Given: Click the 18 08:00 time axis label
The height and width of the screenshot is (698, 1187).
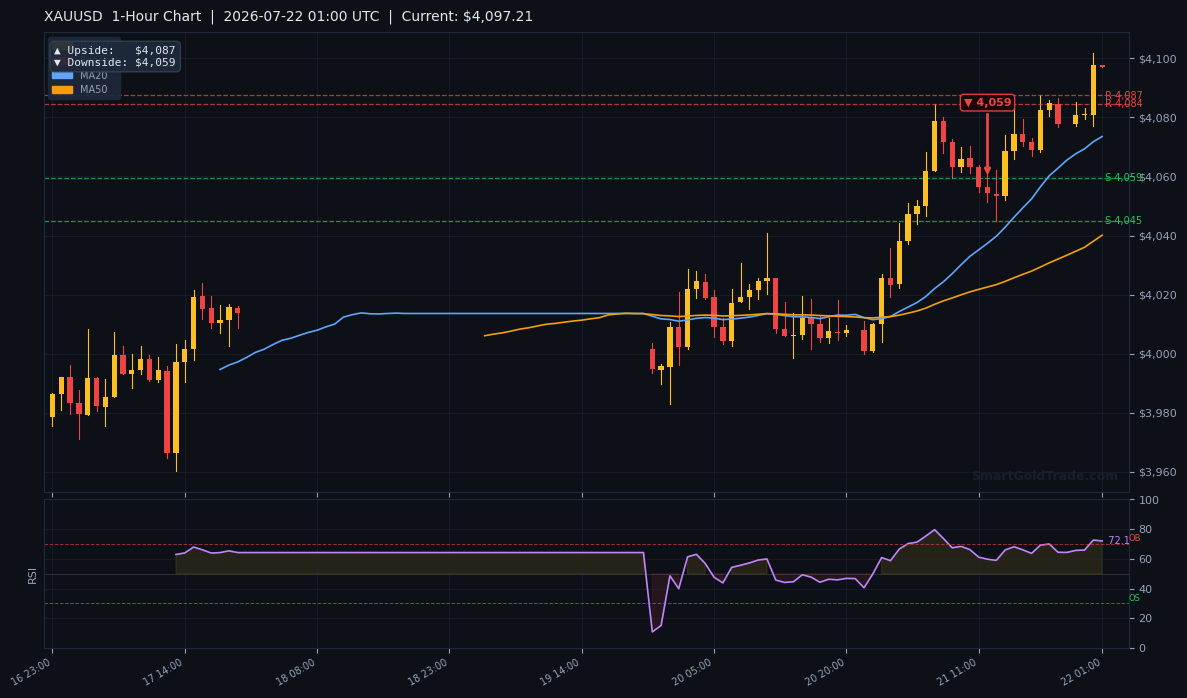Looking at the screenshot, I should [297, 672].
